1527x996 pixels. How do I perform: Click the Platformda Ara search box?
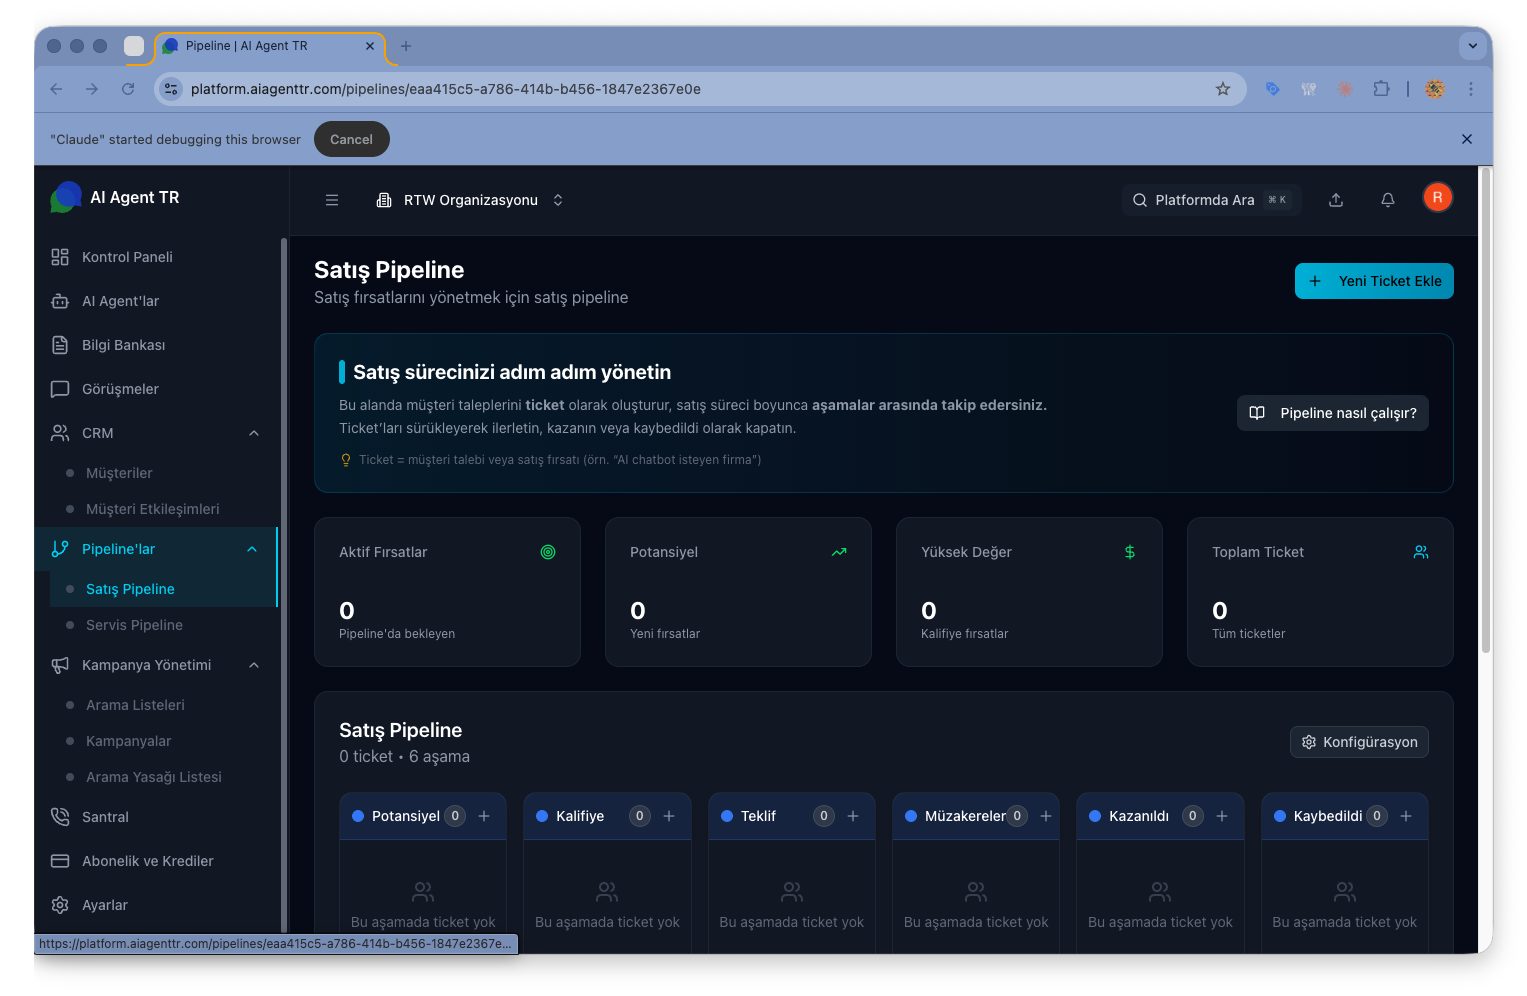(x=1211, y=200)
